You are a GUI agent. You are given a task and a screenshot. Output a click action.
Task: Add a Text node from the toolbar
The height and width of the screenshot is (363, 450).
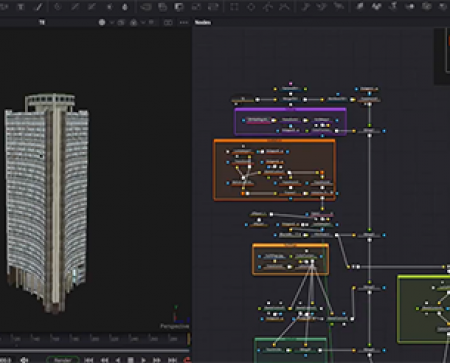(x=21, y=7)
